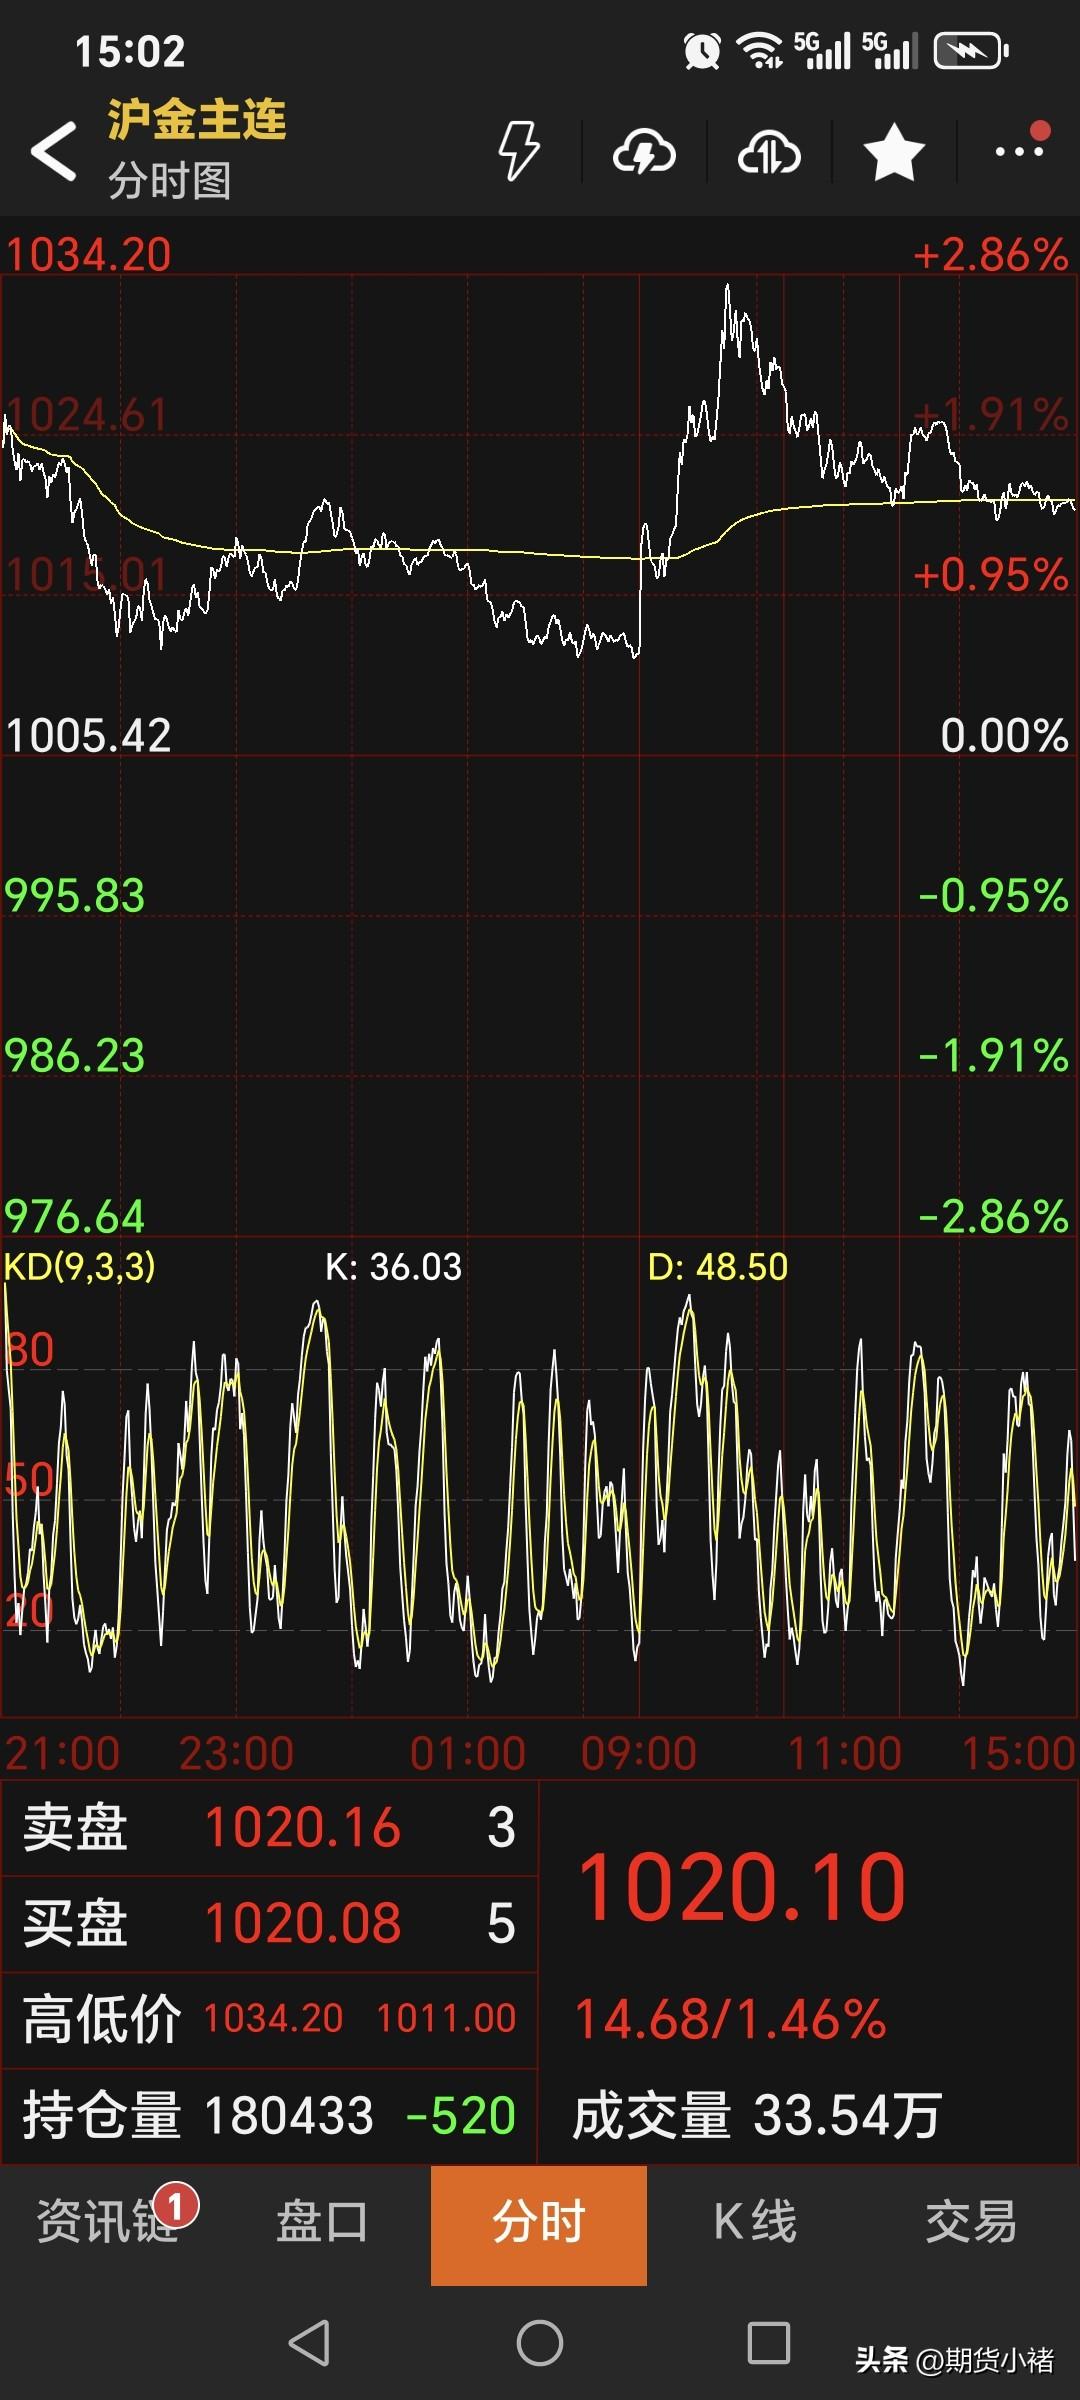
Task: Tap the notification badge on 资讯链
Action: [x=176, y=2205]
